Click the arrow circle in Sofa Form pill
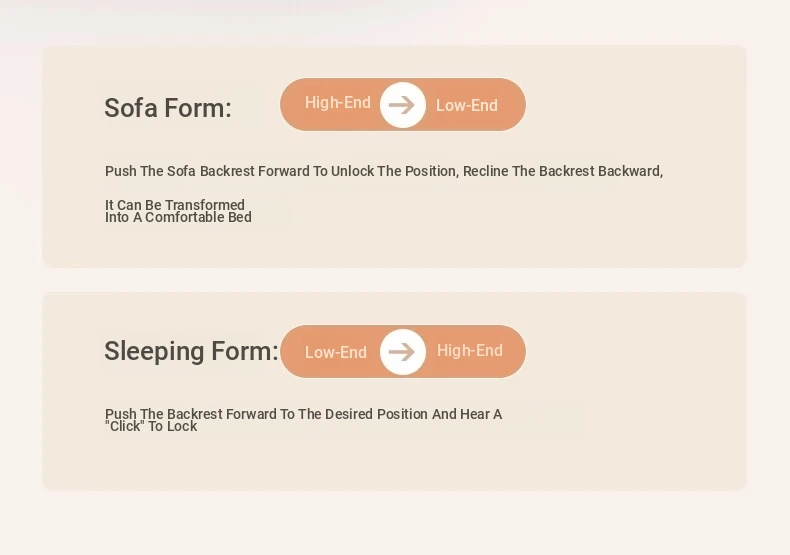Image resolution: width=790 pixels, height=555 pixels. (x=403, y=105)
